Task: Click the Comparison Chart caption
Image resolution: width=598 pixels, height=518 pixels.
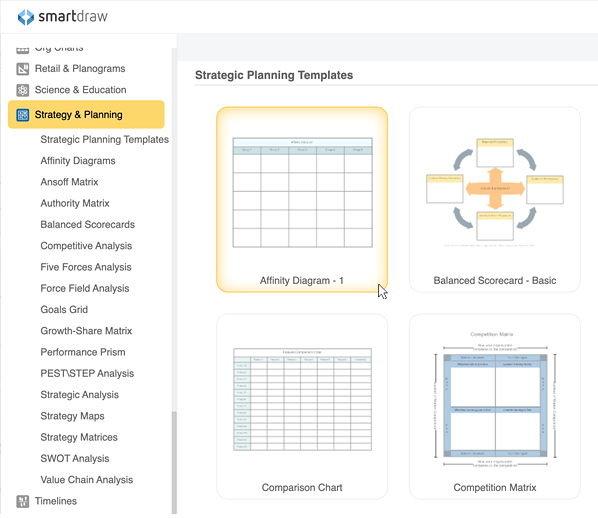Action: 302,488
